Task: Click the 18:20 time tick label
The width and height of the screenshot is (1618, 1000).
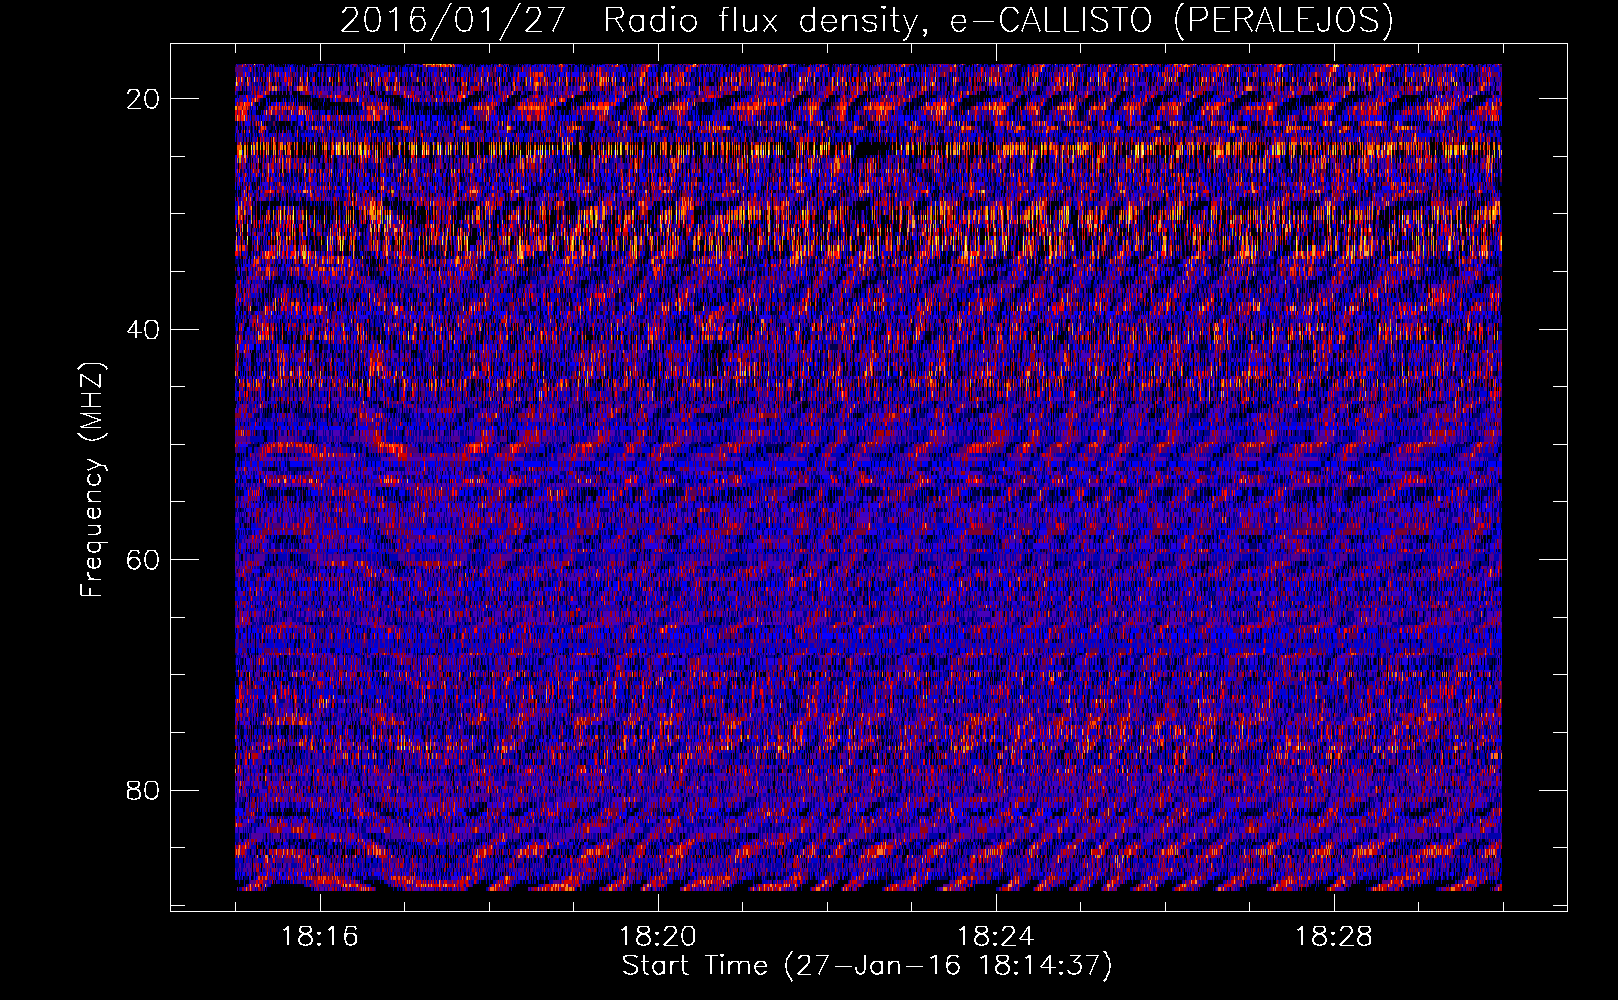Action: (x=658, y=937)
